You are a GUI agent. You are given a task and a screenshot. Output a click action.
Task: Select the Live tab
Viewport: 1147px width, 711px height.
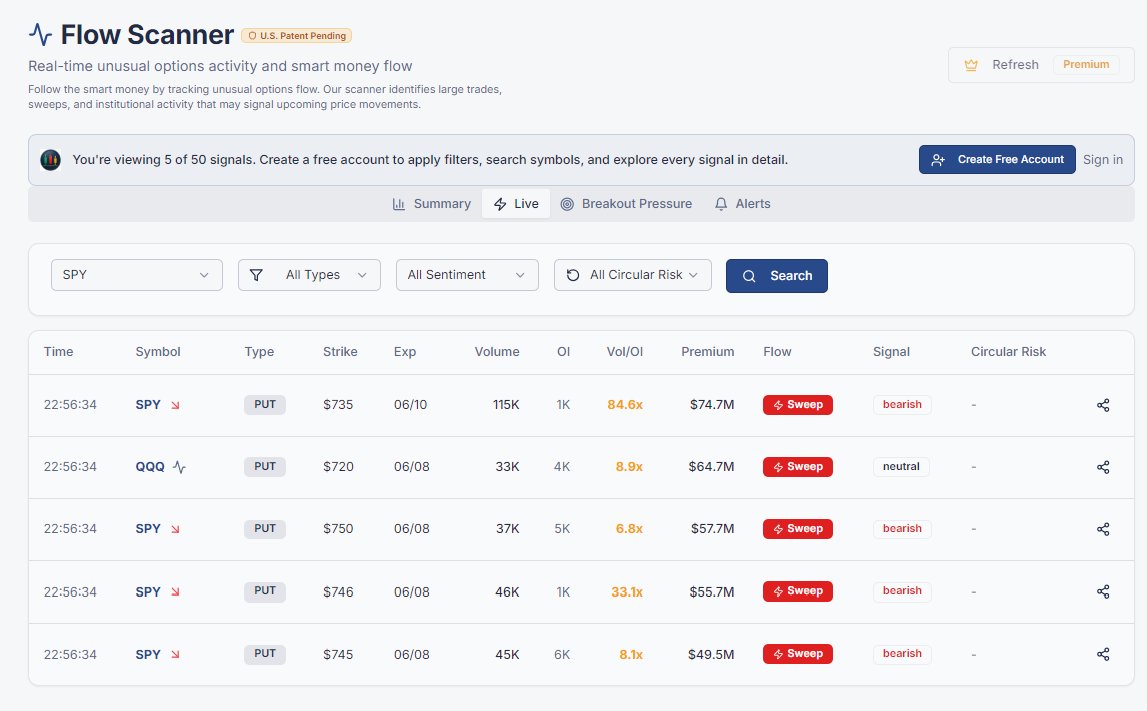coord(516,204)
